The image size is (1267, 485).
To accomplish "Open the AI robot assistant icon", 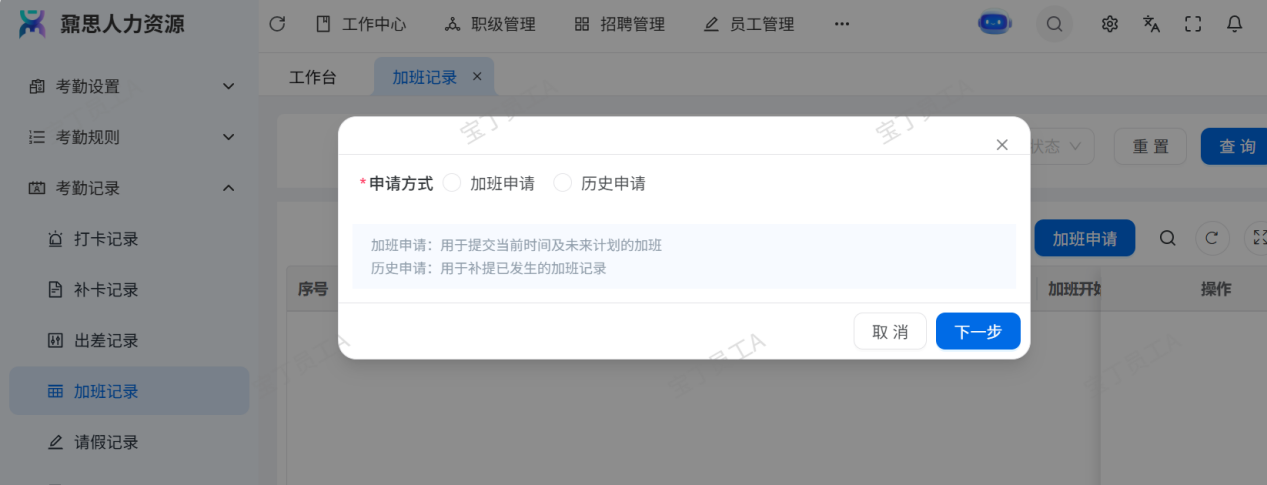I will click(x=995, y=24).
